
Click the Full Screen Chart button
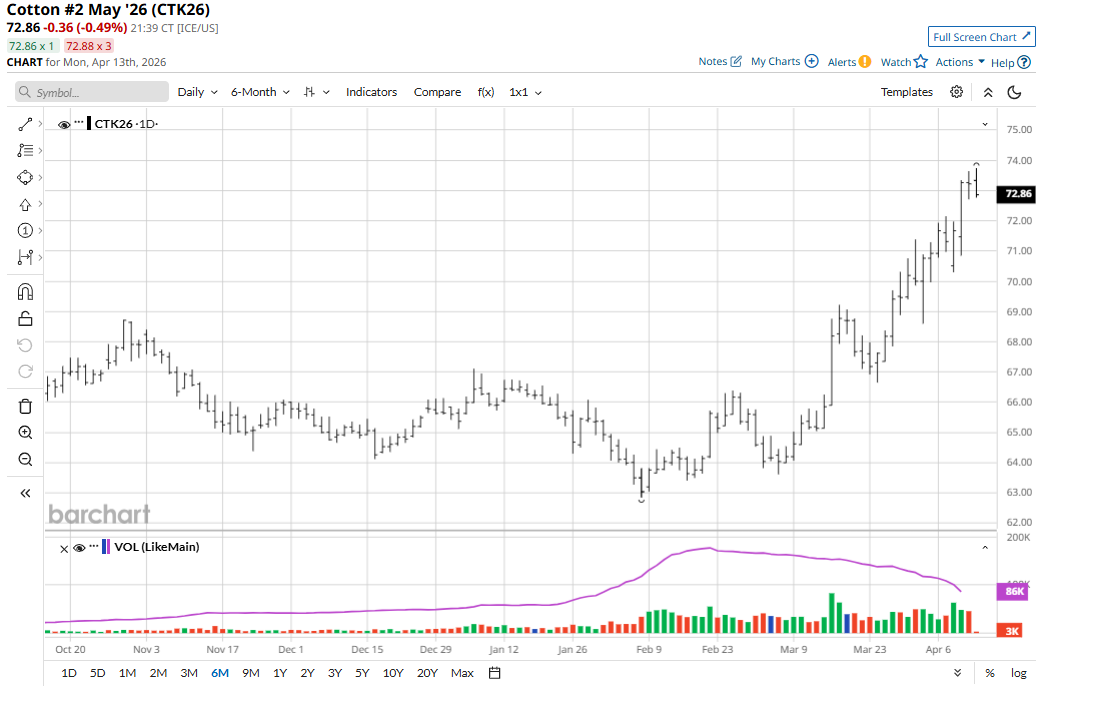pyautogui.click(x=981, y=37)
